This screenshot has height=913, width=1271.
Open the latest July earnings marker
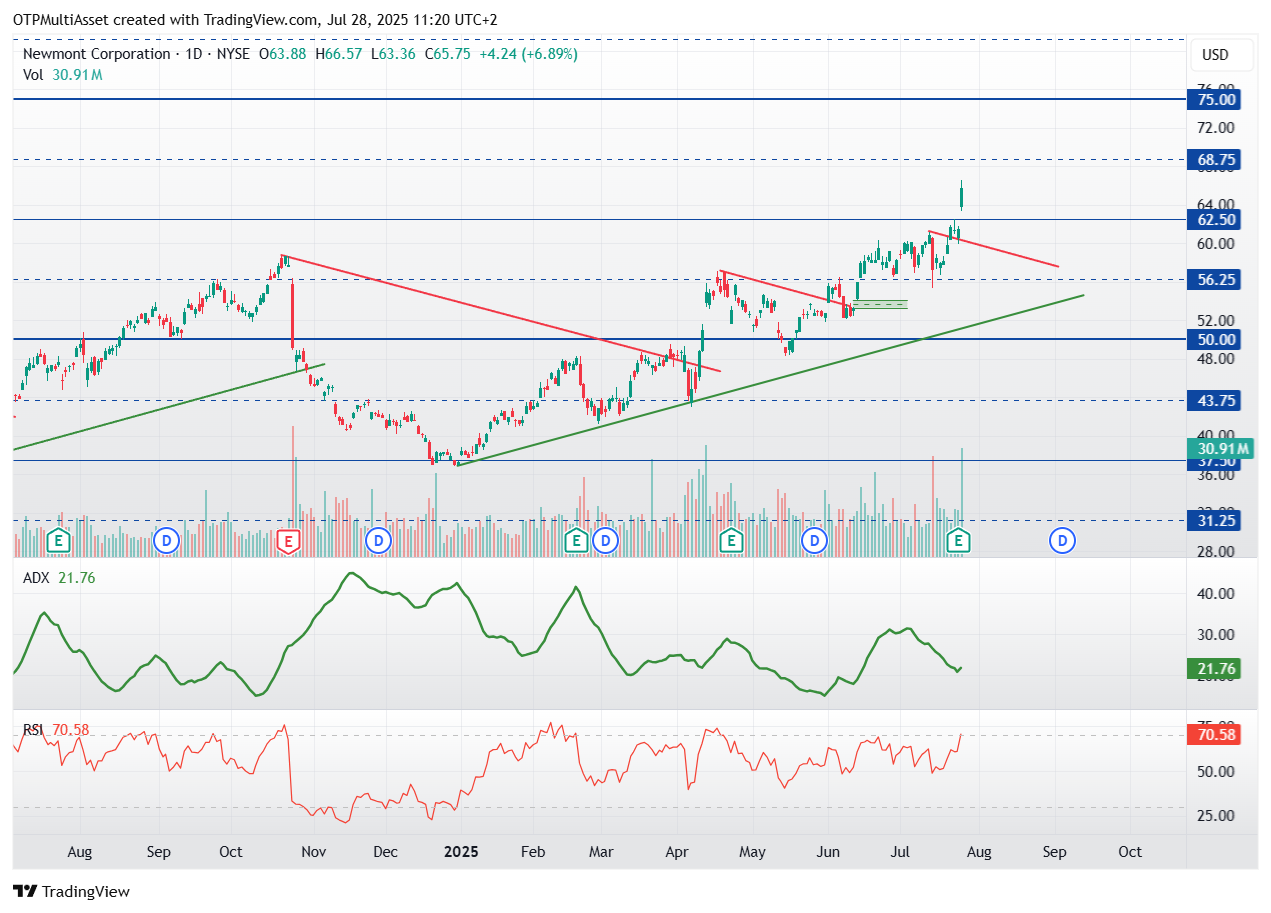[960, 541]
